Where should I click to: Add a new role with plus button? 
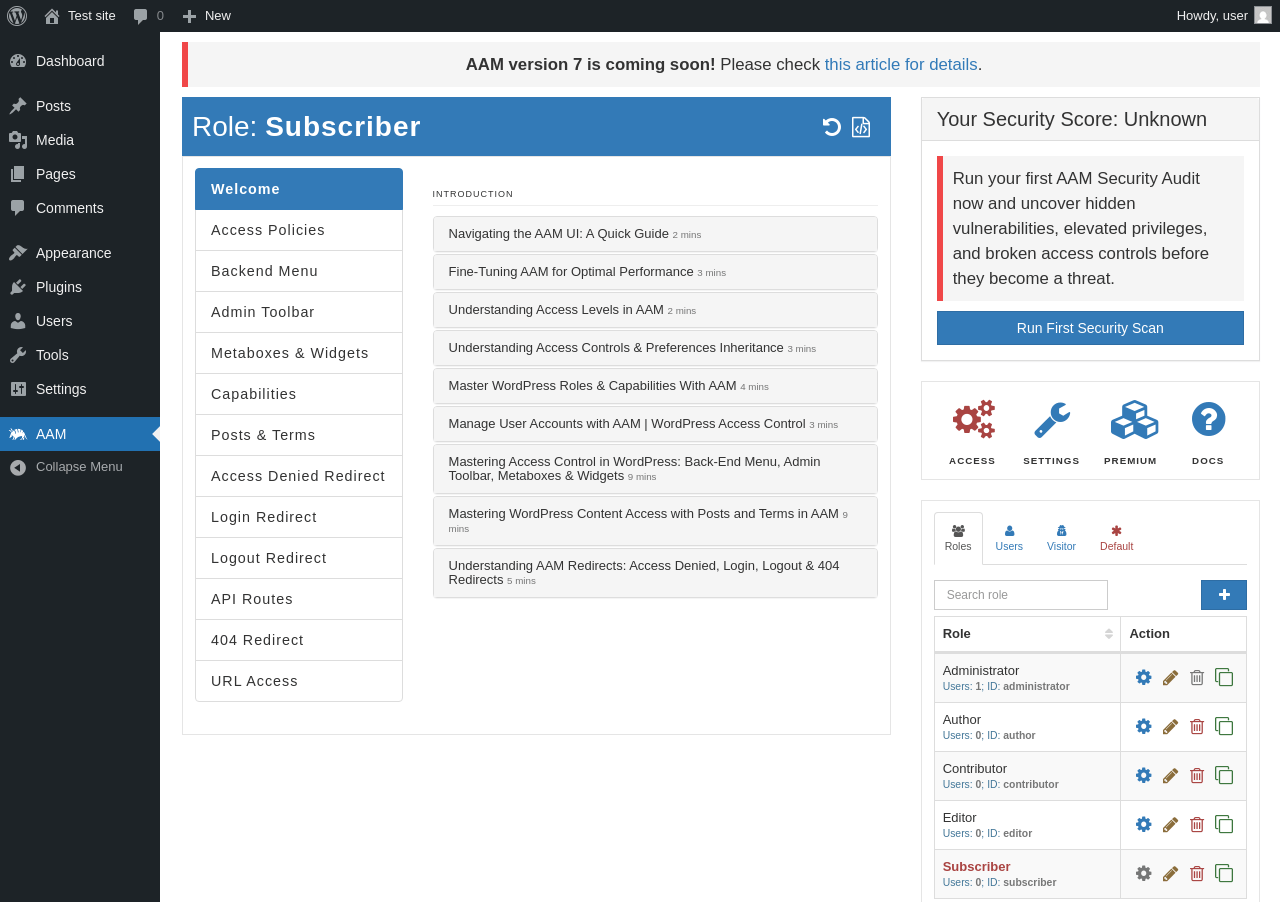pyautogui.click(x=1224, y=595)
